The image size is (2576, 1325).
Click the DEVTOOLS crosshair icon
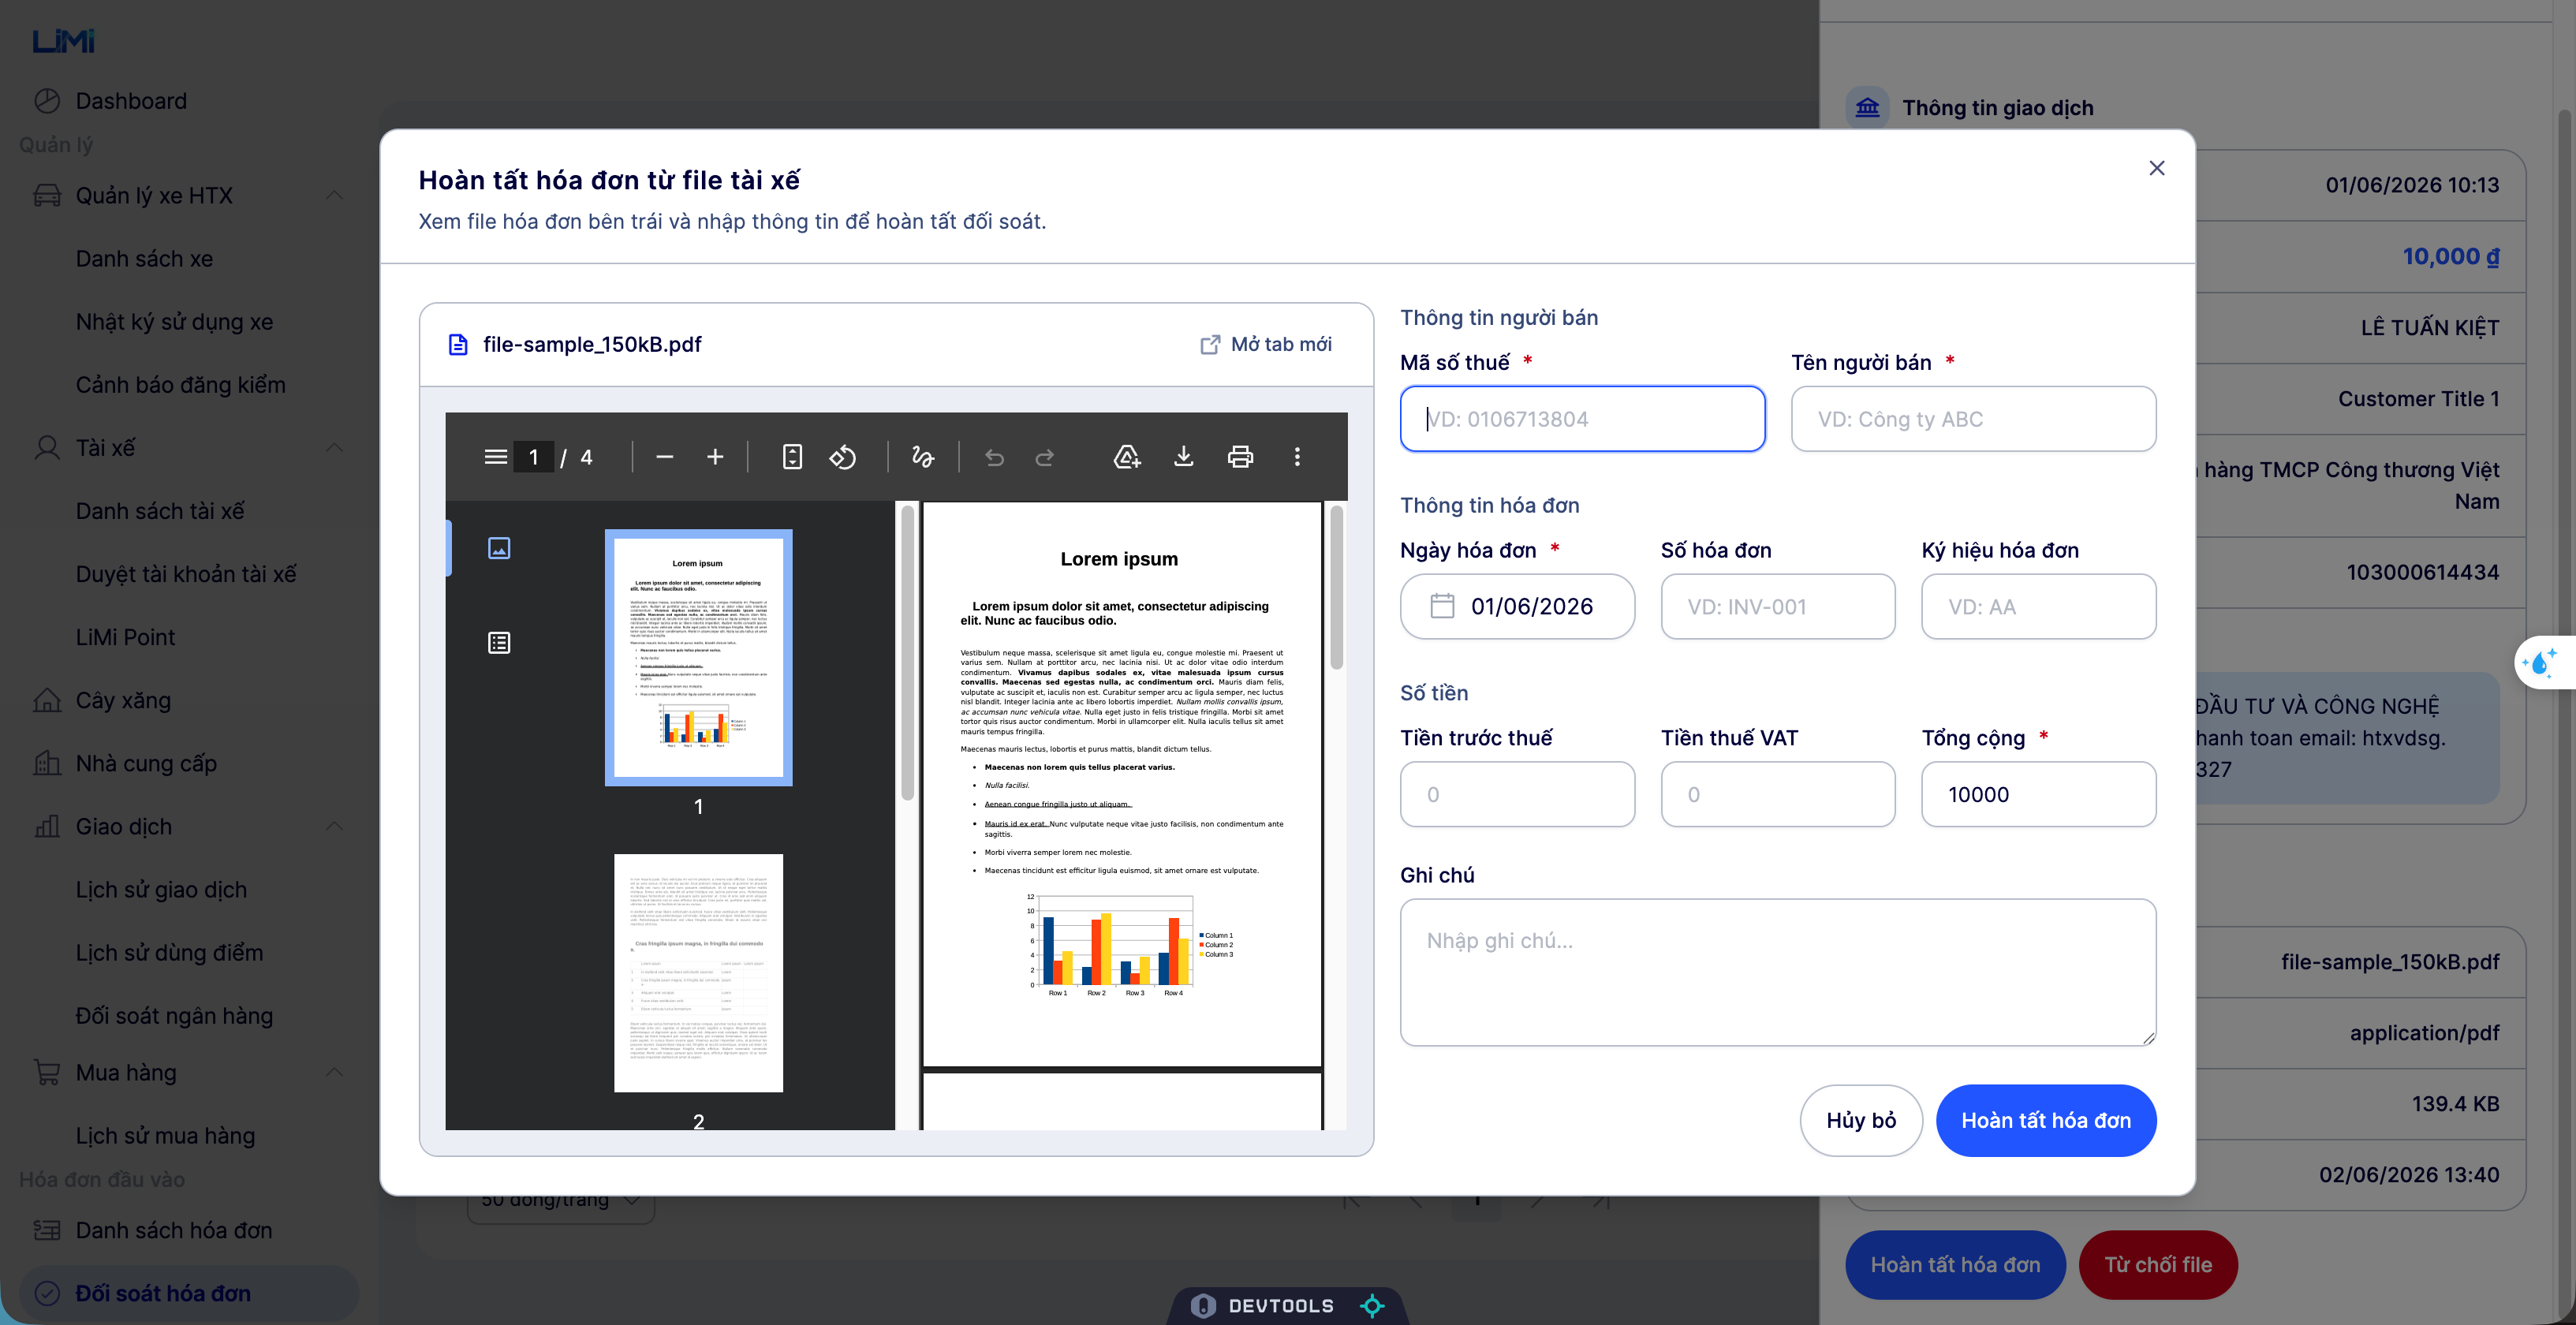click(x=1372, y=1305)
